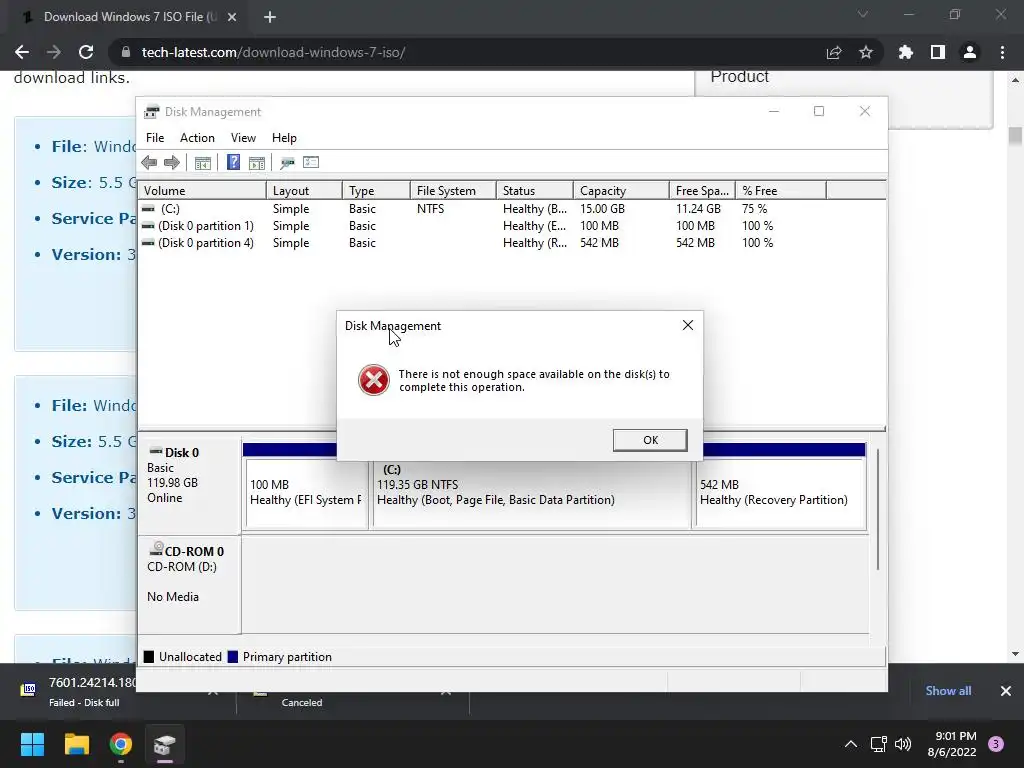1024x768 pixels.
Task: Select the (C:) 119.35 GB NTFS partition block
Action: pyautogui.click(x=532, y=492)
